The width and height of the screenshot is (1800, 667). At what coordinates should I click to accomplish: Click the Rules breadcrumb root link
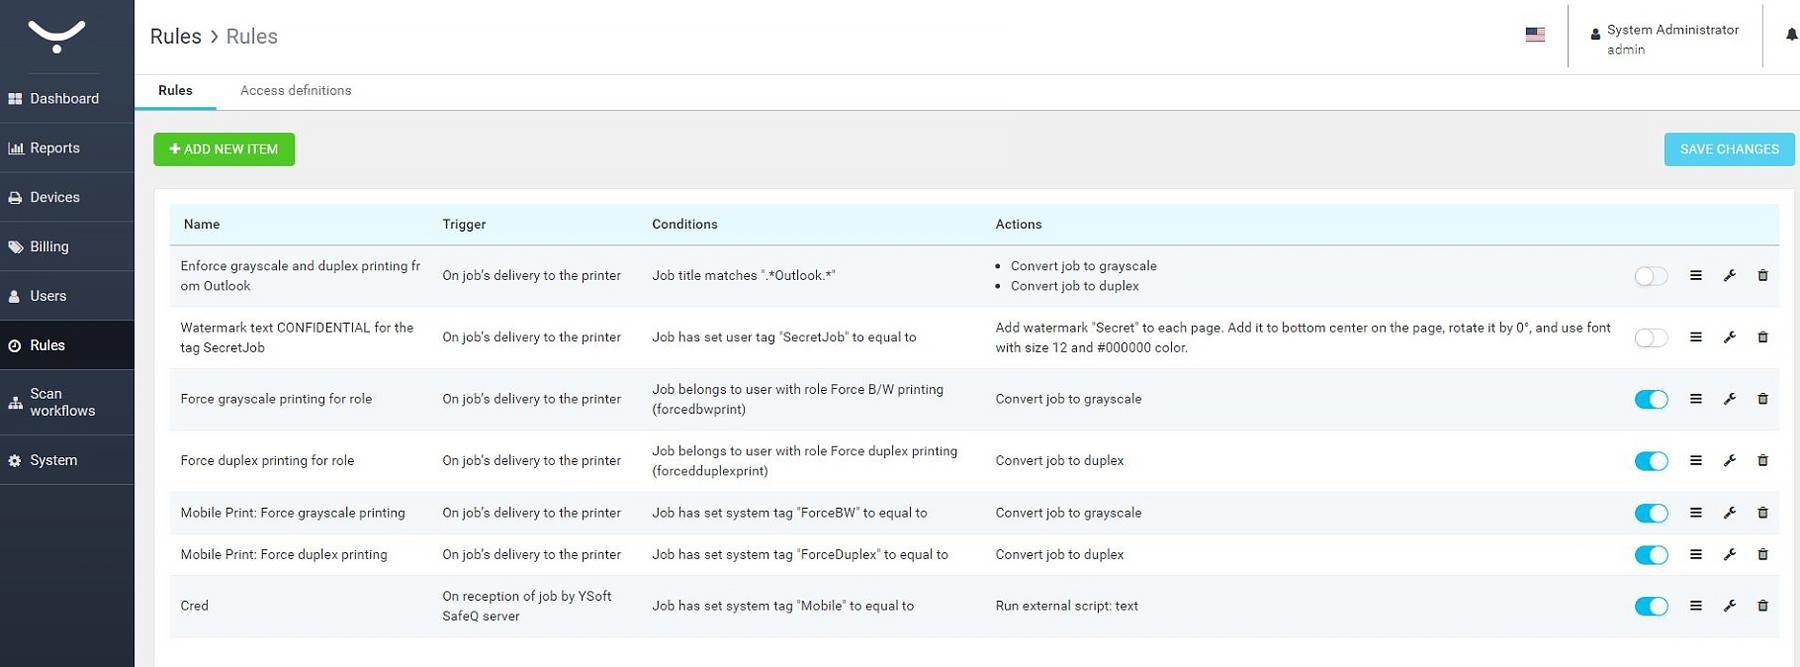click(175, 37)
